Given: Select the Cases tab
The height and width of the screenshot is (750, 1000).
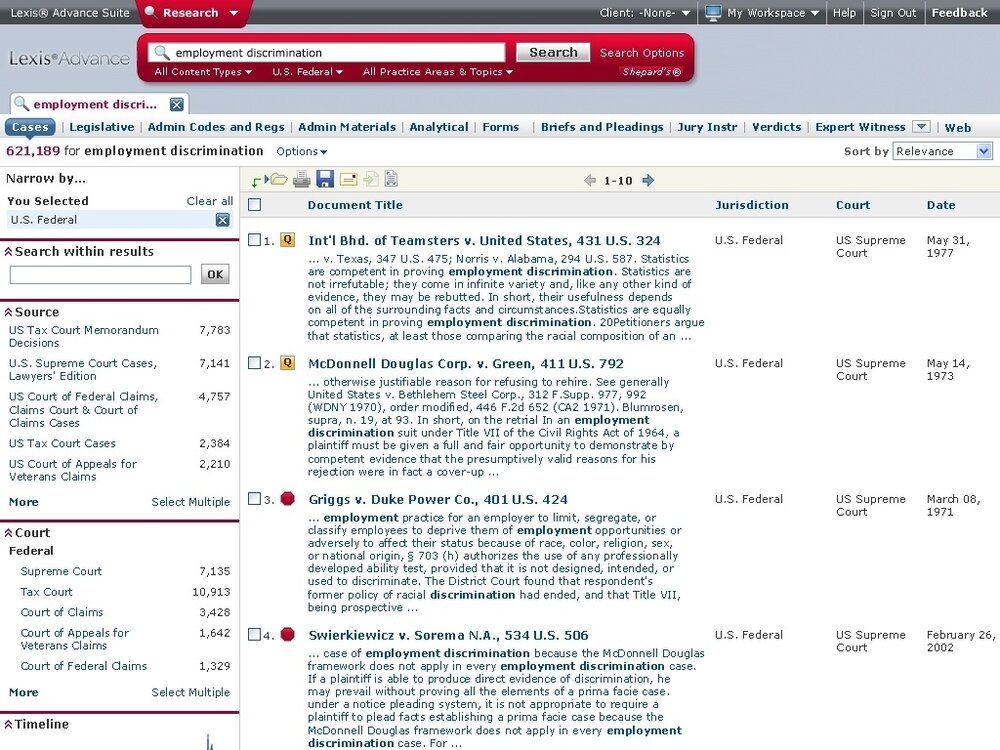Looking at the screenshot, I should (30, 127).
